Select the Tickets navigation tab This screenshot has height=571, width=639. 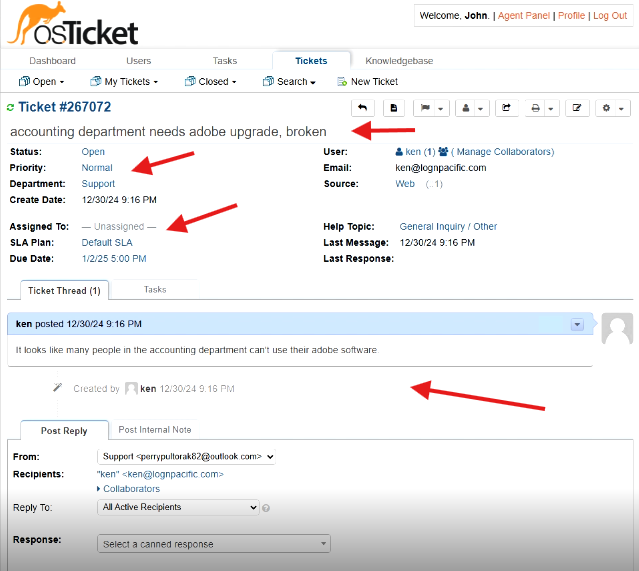coord(311,61)
